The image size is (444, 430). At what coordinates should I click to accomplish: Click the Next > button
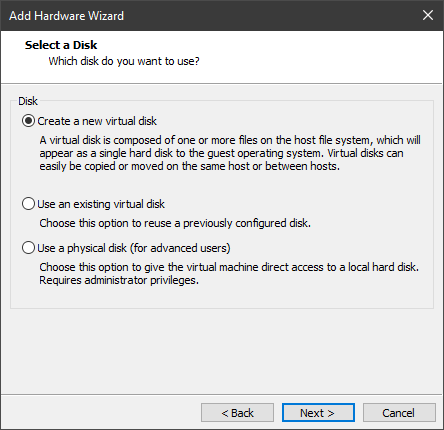318,413
